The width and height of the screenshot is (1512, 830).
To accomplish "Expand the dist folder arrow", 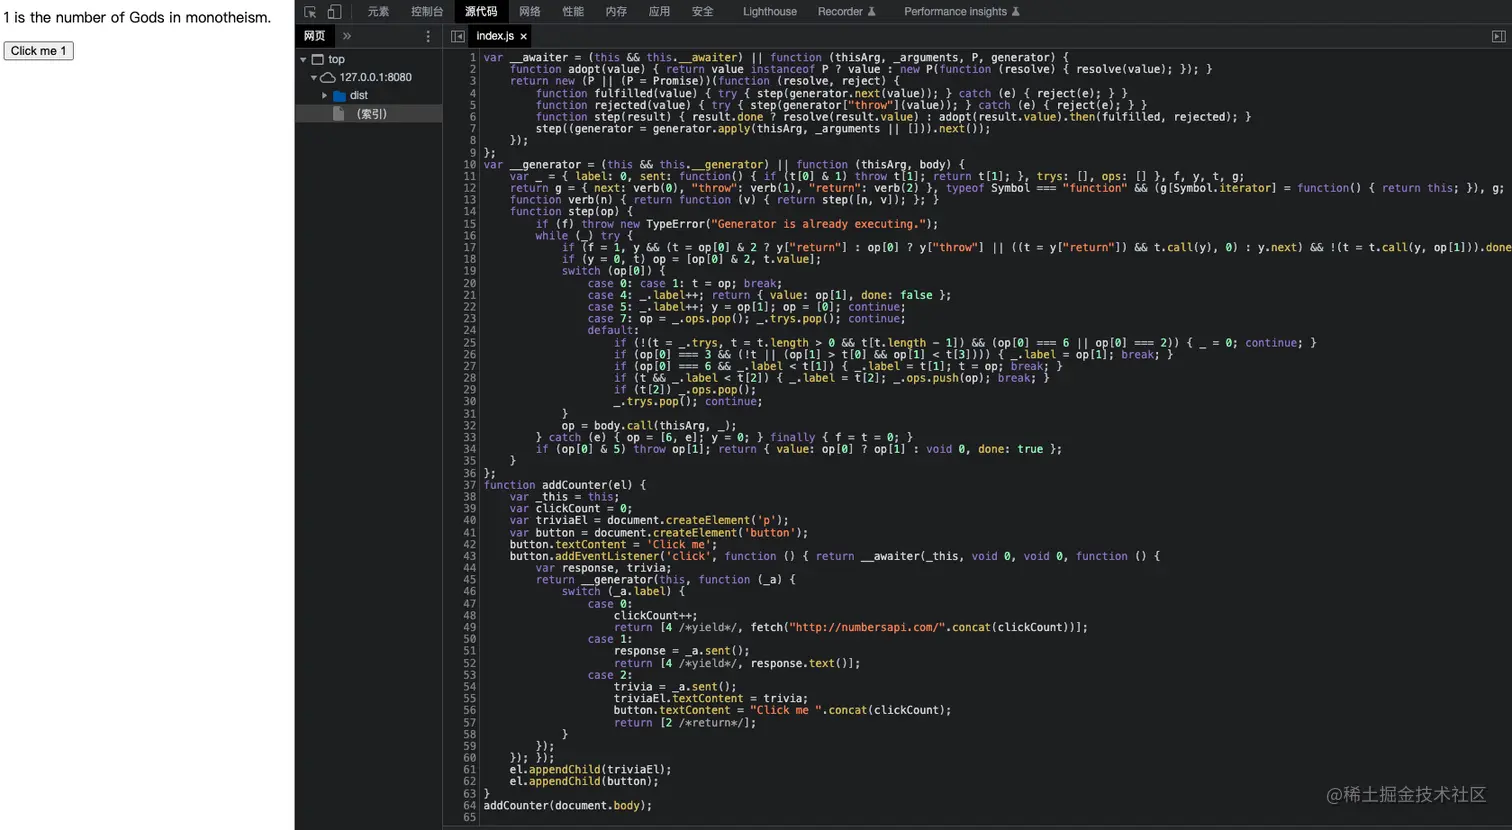I will pos(324,96).
